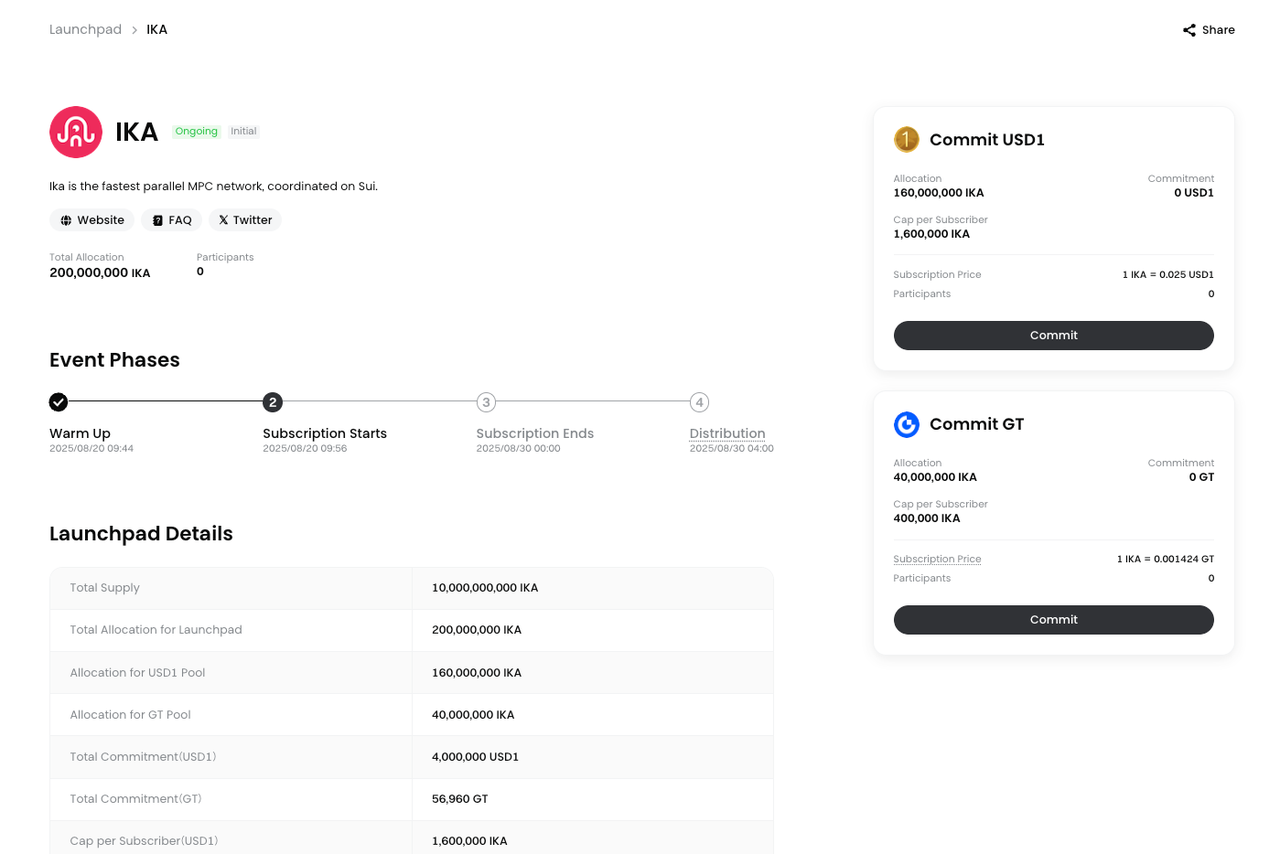
Task: Click the share icon at top right
Action: [1189, 30]
